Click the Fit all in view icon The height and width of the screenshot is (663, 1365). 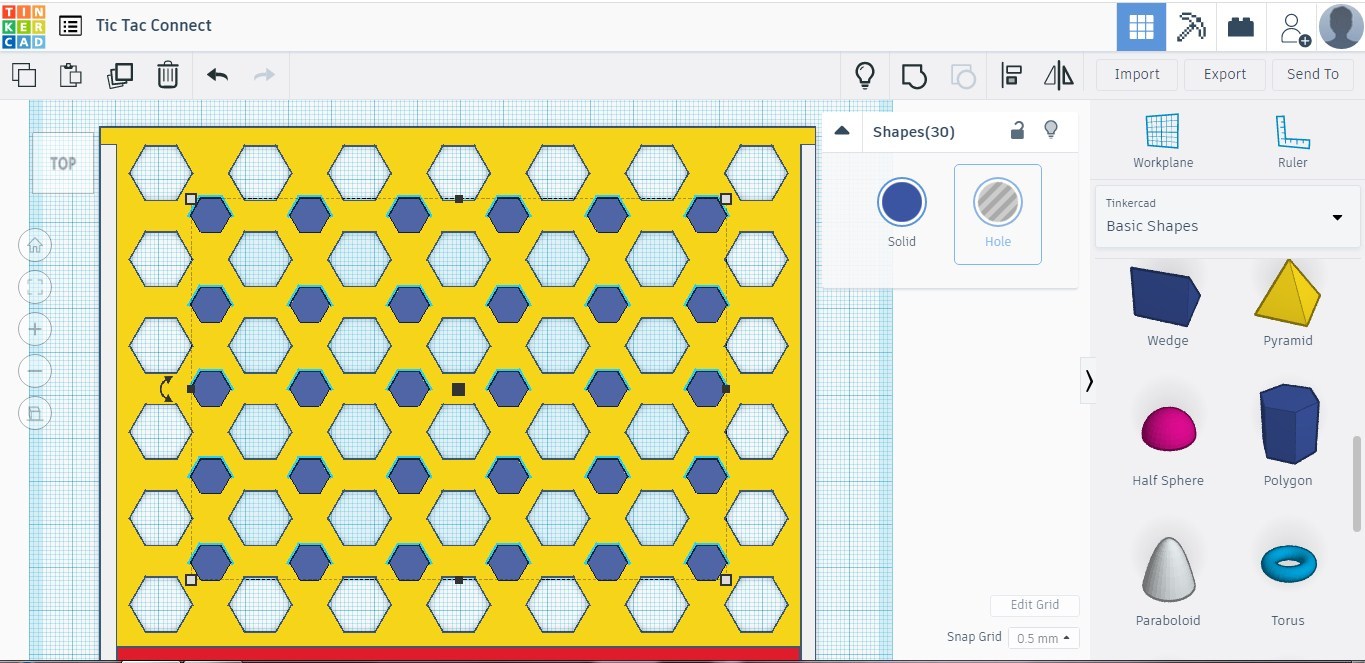coord(35,287)
